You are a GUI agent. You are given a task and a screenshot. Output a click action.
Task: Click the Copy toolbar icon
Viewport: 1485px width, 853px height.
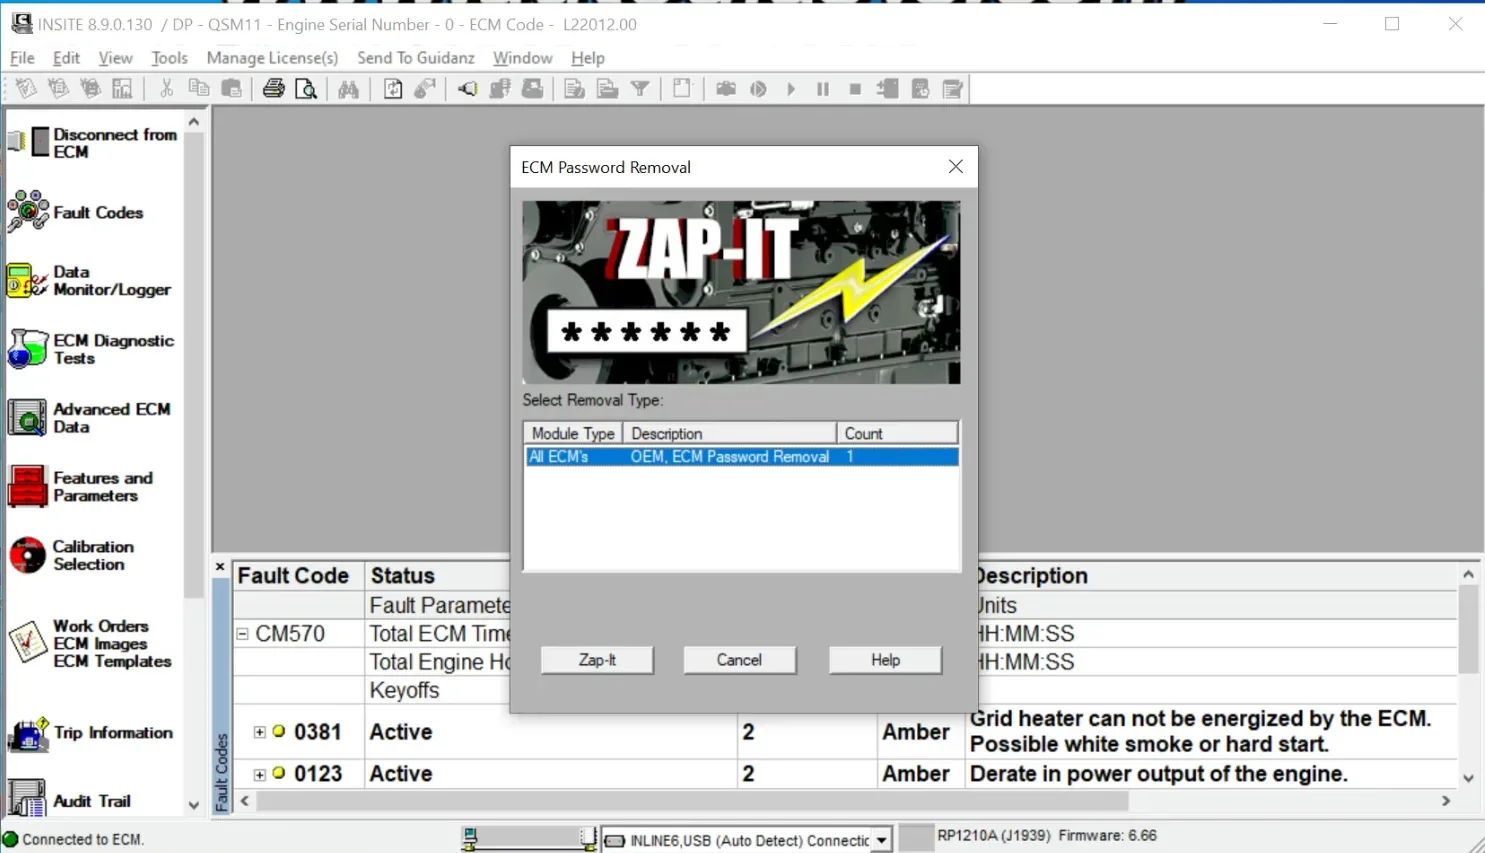[x=199, y=89]
